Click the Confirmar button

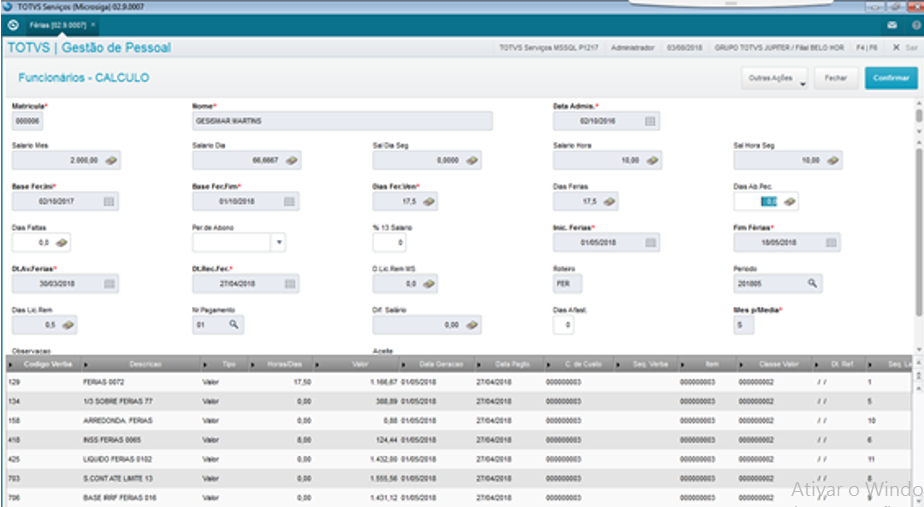pos(891,78)
